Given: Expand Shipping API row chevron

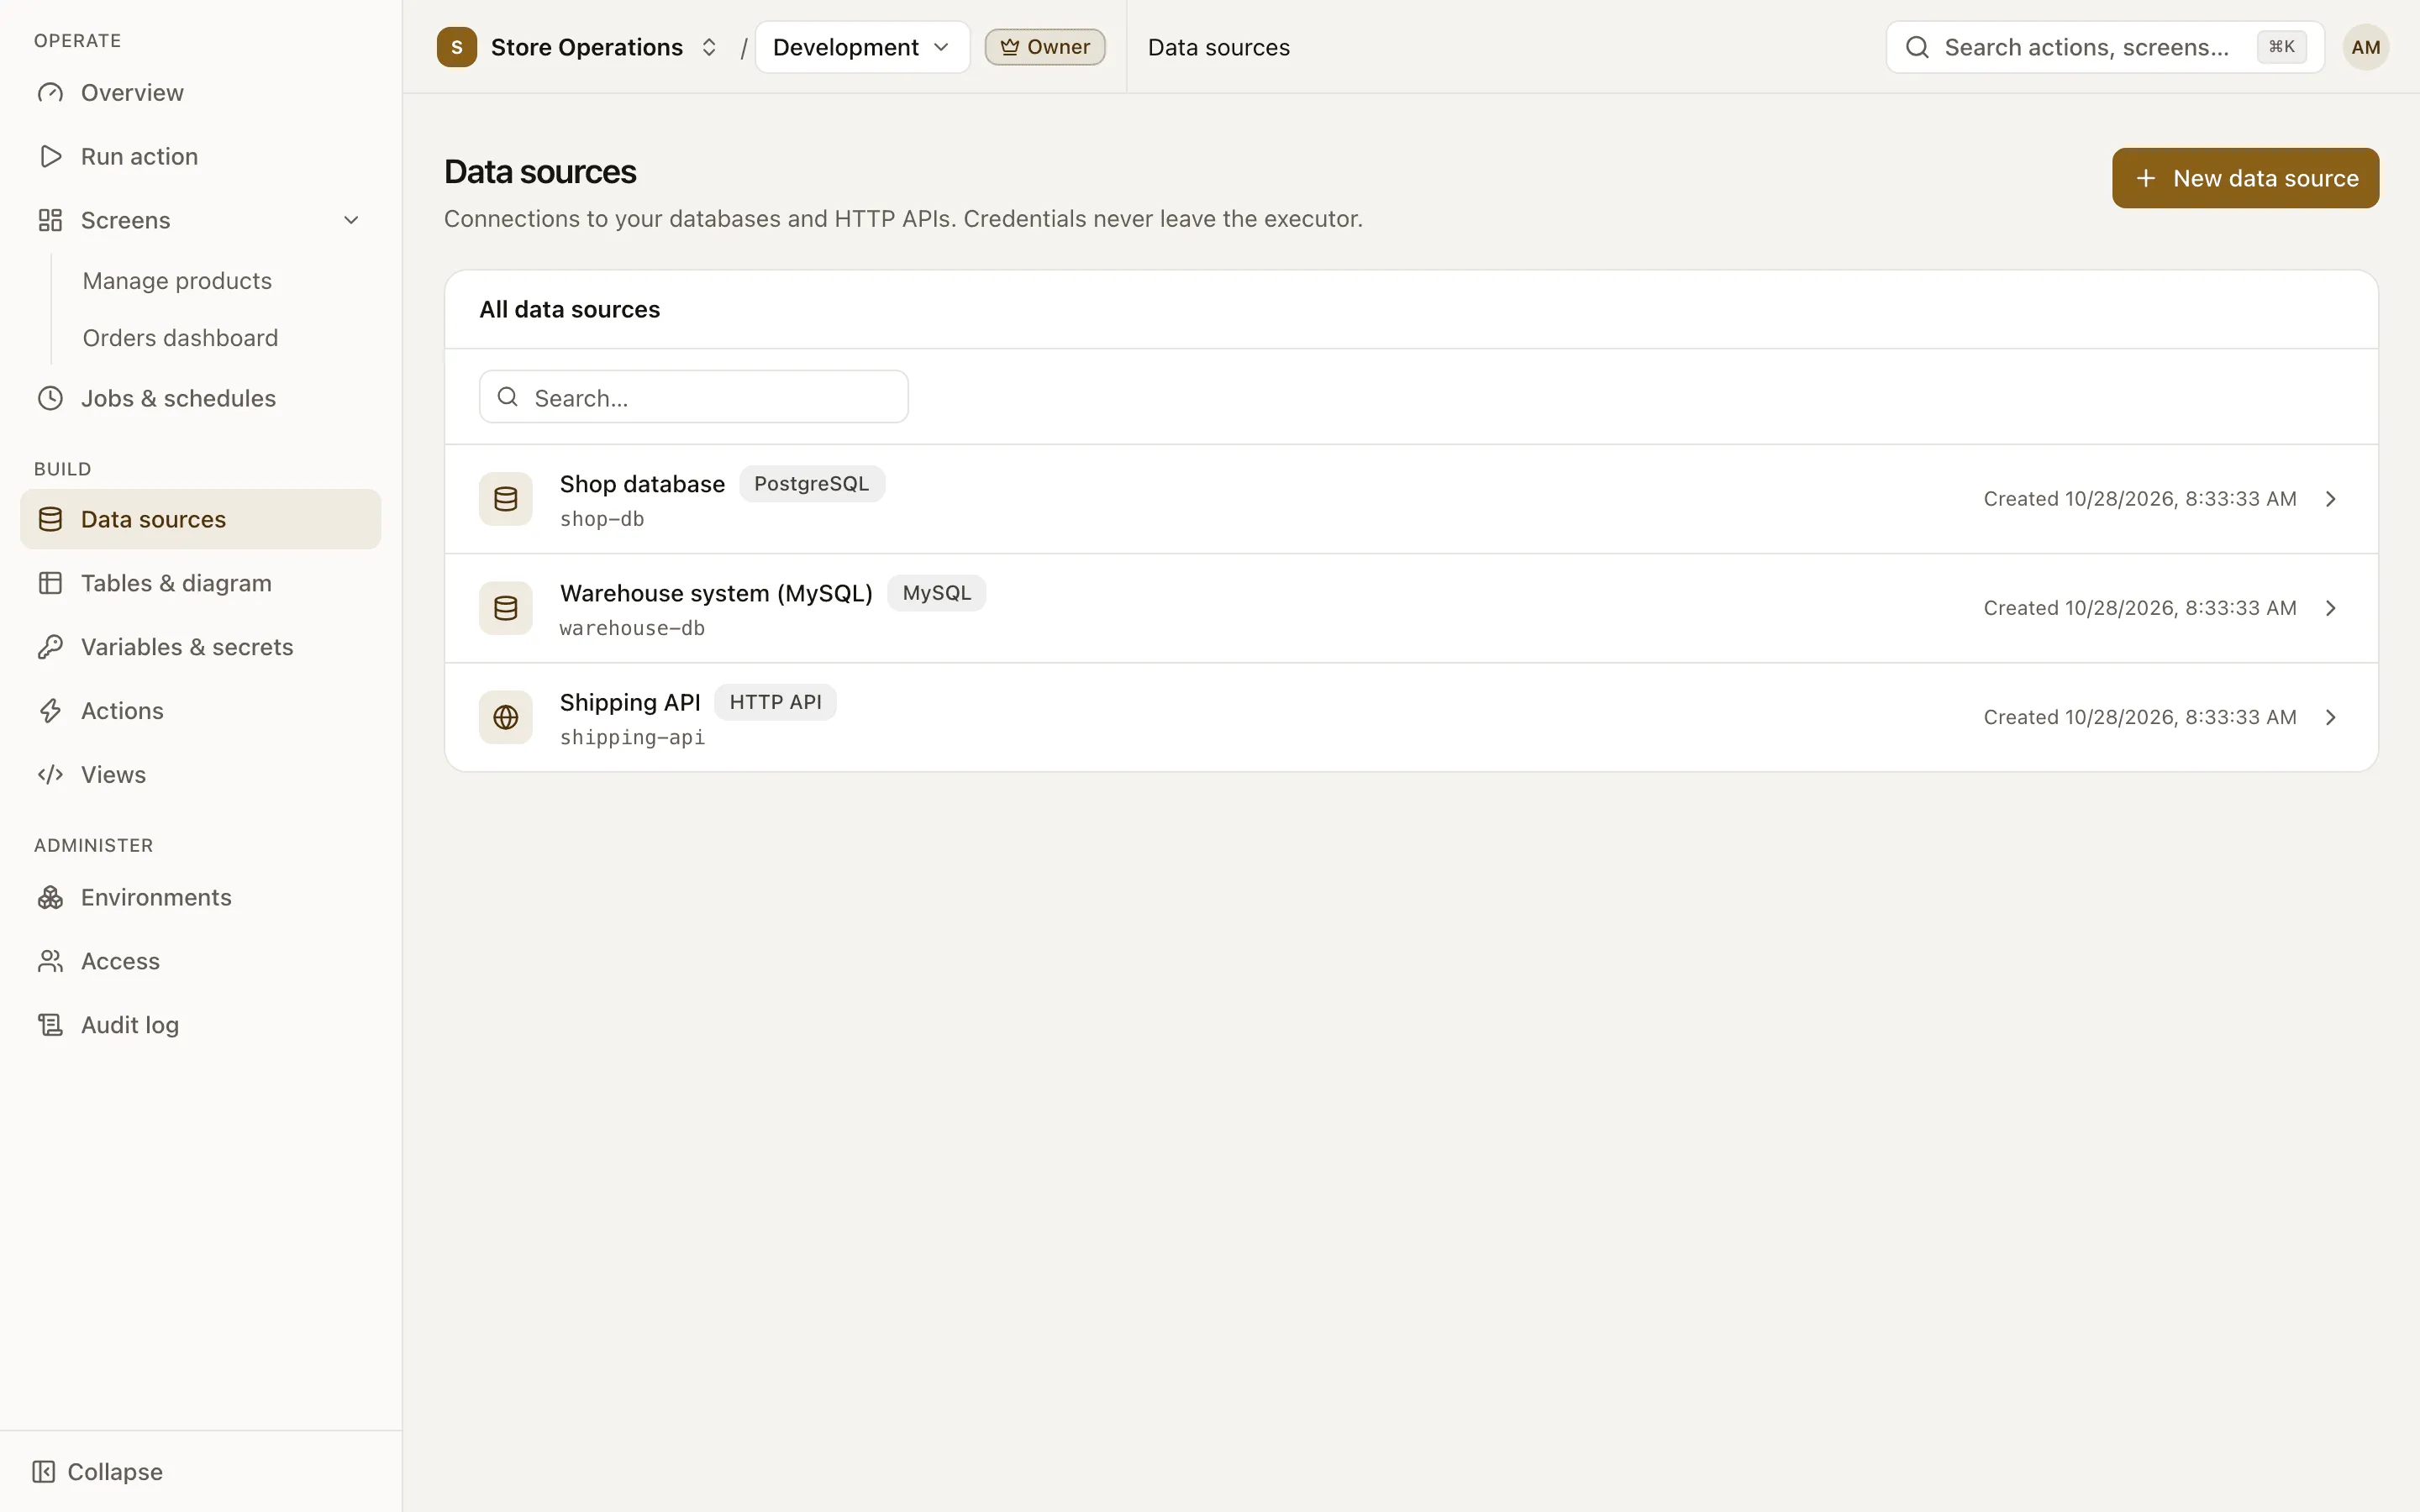Looking at the screenshot, I should (2331, 717).
